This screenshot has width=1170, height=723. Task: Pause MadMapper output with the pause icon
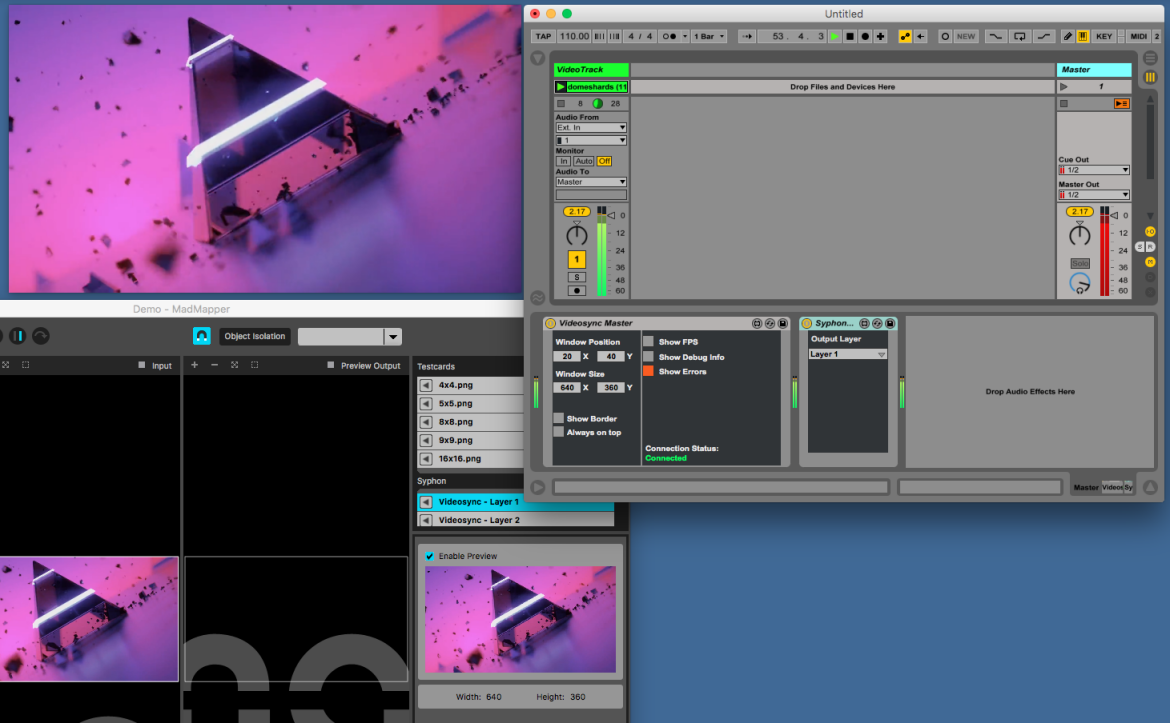(x=18, y=336)
